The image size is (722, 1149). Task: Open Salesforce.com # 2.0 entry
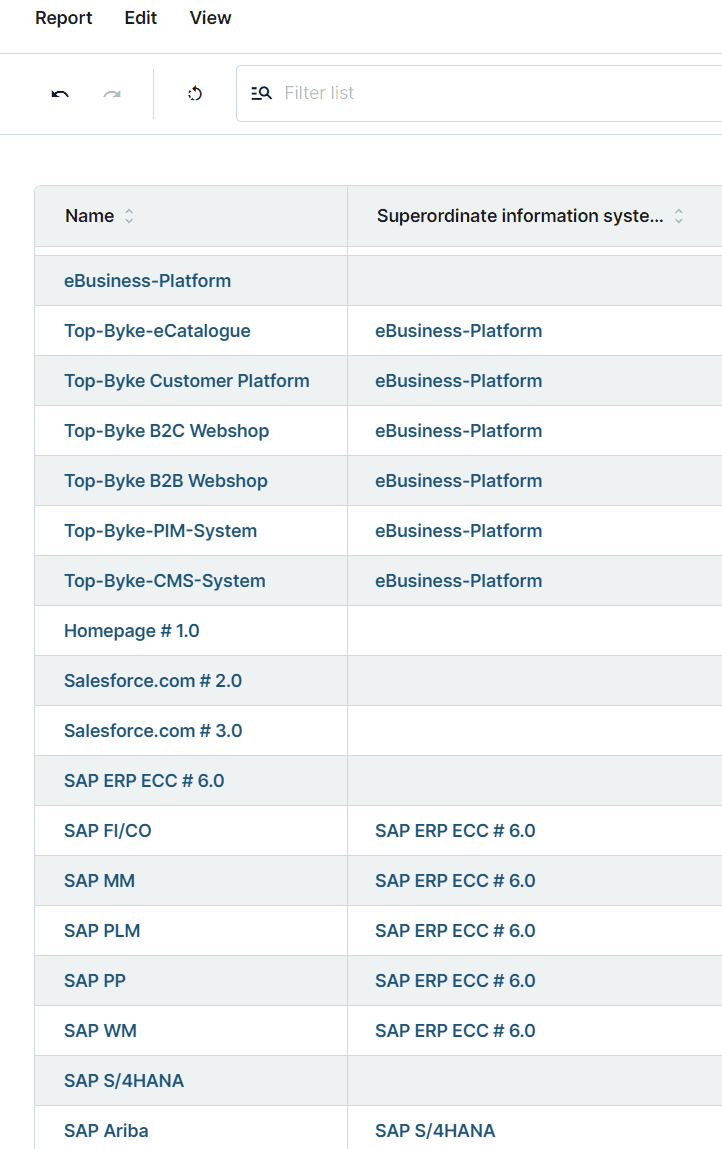coord(152,681)
